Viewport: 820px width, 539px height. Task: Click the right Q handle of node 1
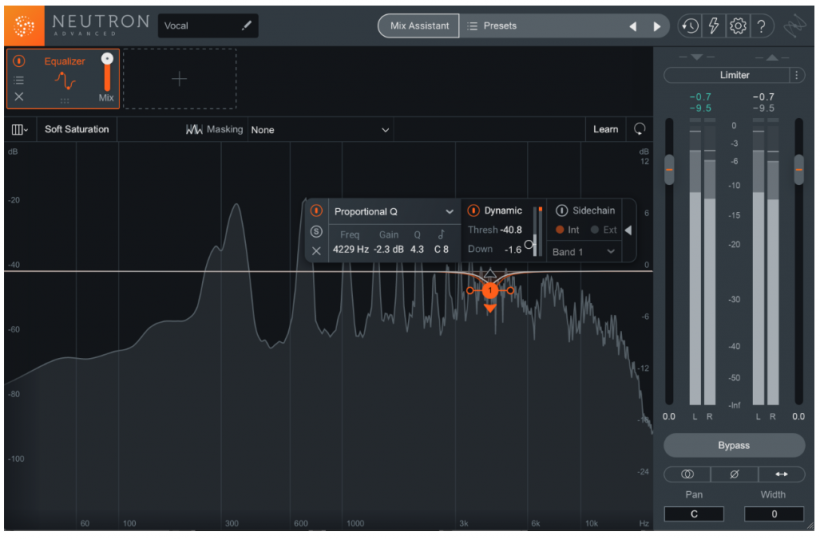pyautogui.click(x=510, y=290)
